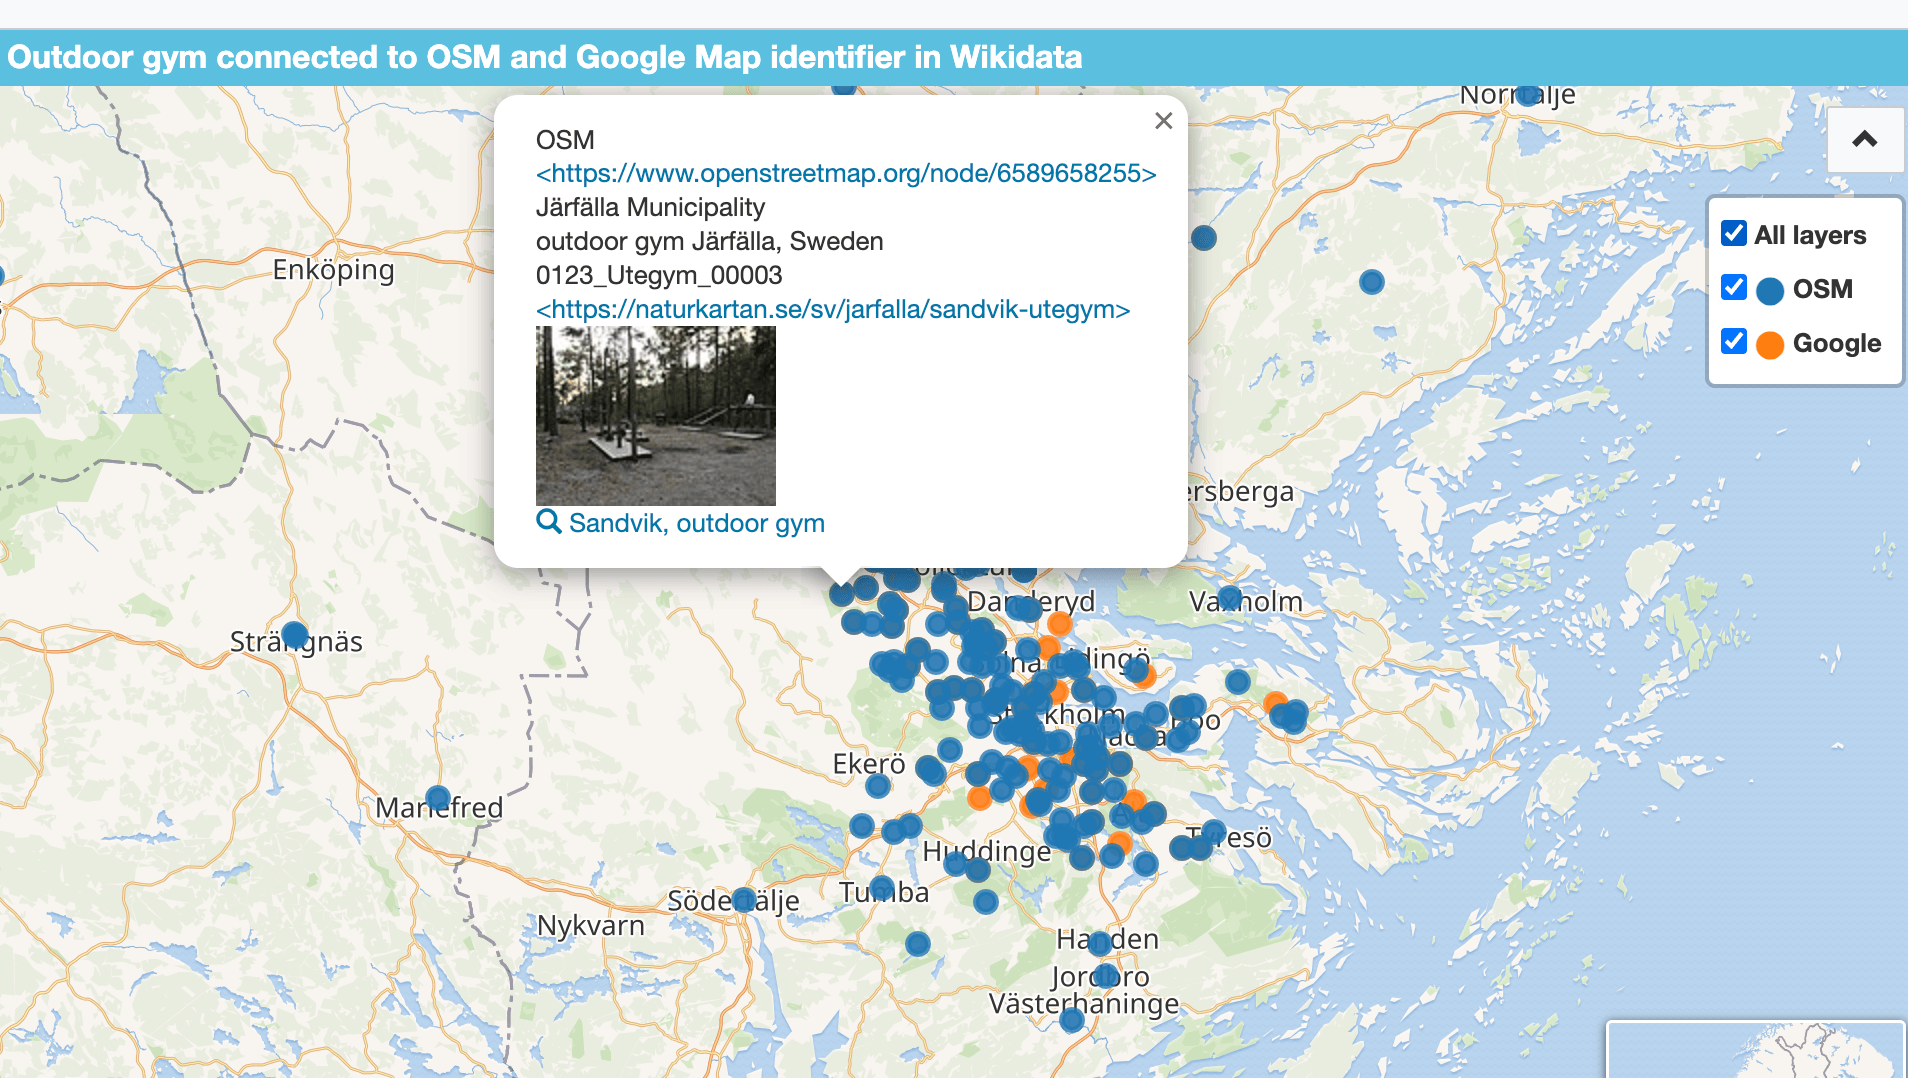Collapse the layer panel with the chevron-up button

[1864, 140]
